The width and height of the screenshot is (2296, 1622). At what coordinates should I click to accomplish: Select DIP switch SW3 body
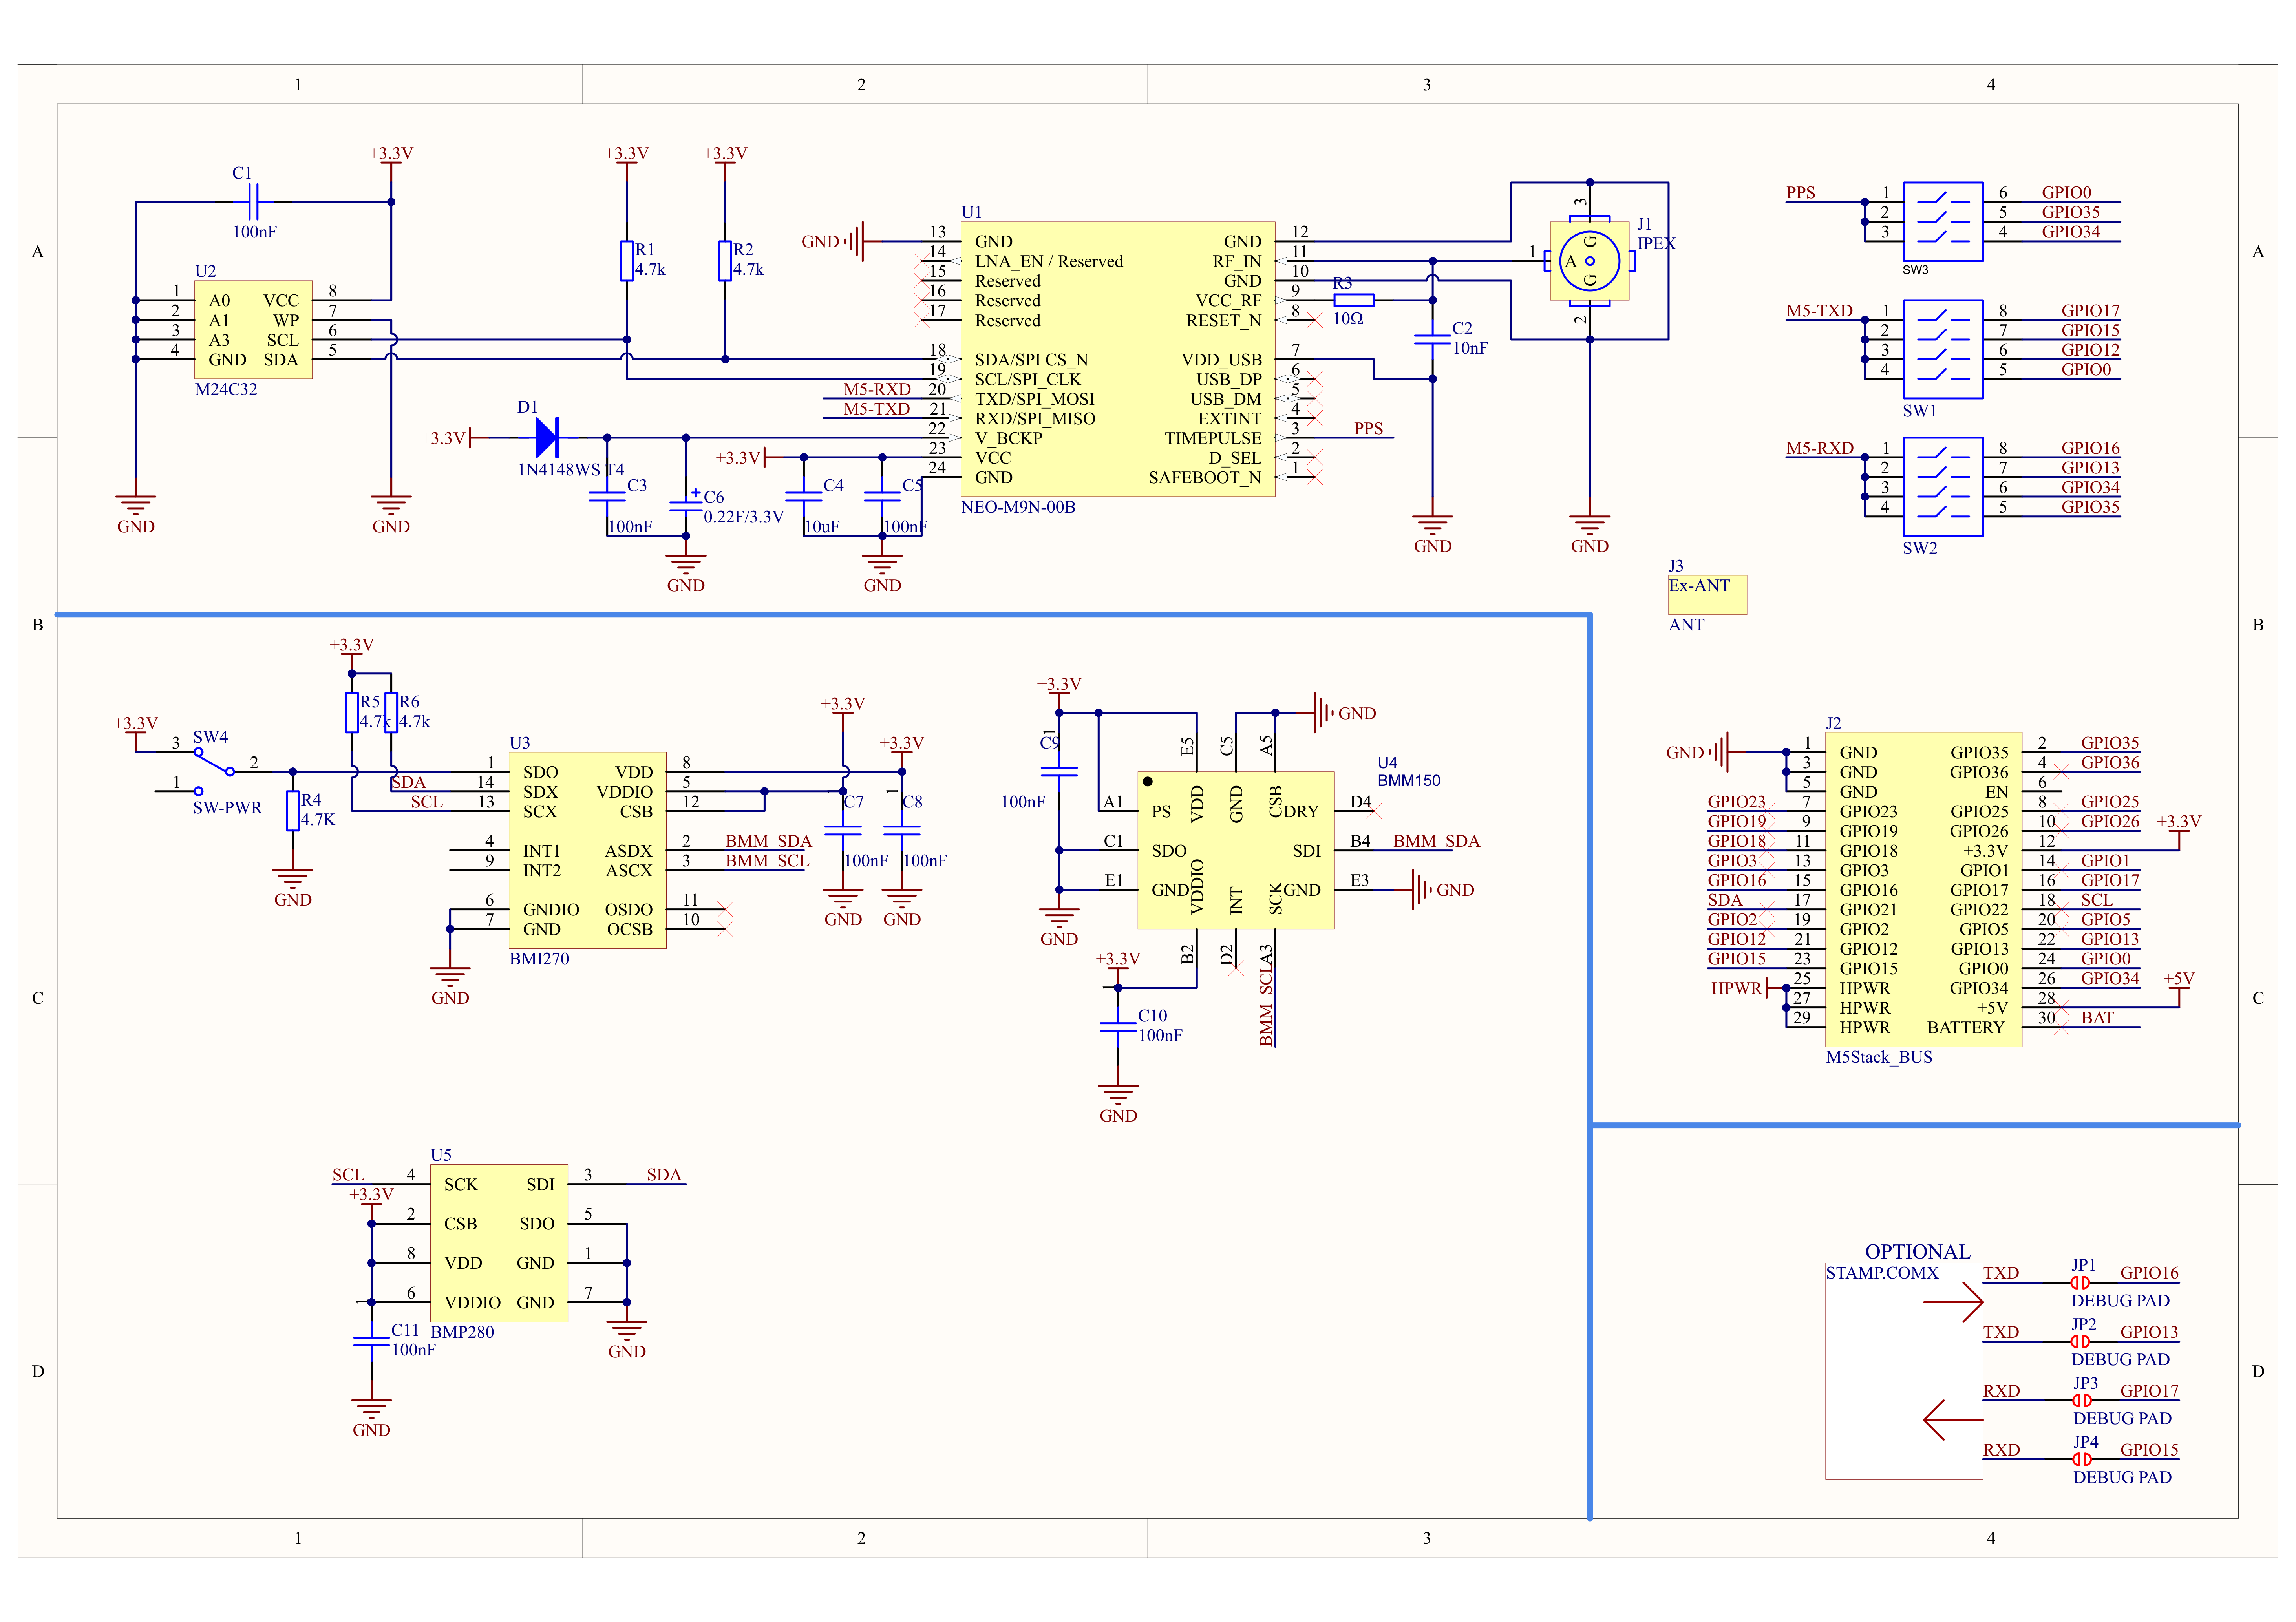1943,222
